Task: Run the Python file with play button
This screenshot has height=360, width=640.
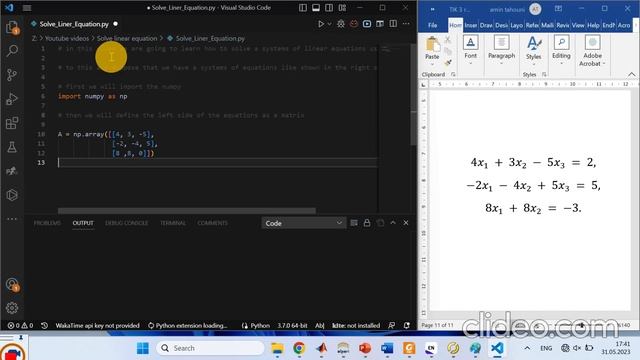Action: click(x=321, y=24)
